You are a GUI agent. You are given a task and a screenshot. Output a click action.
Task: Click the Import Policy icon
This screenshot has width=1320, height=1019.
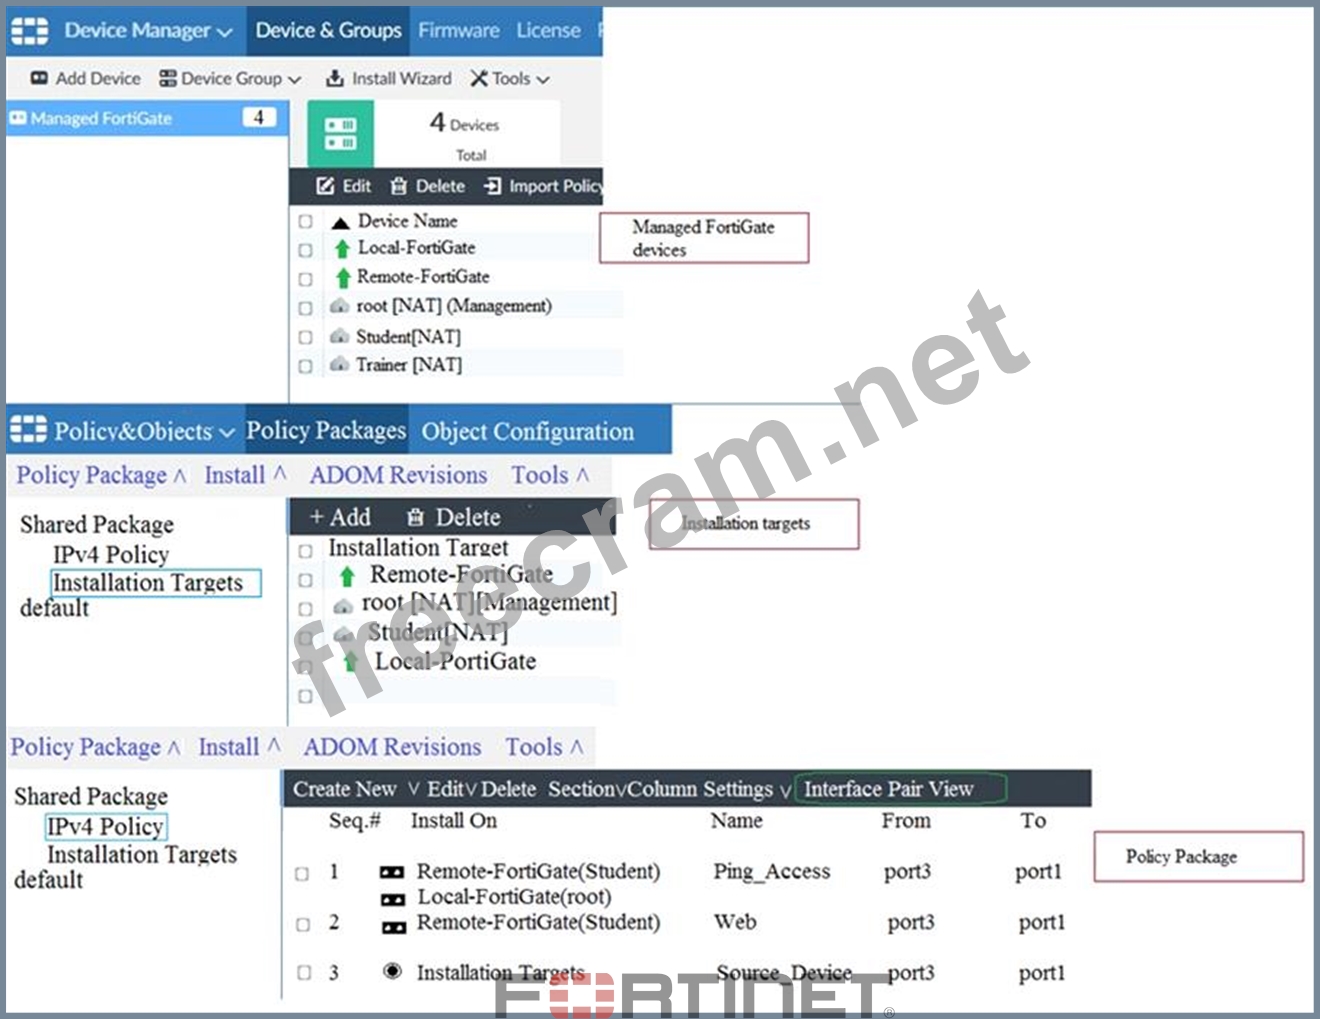[x=493, y=186]
